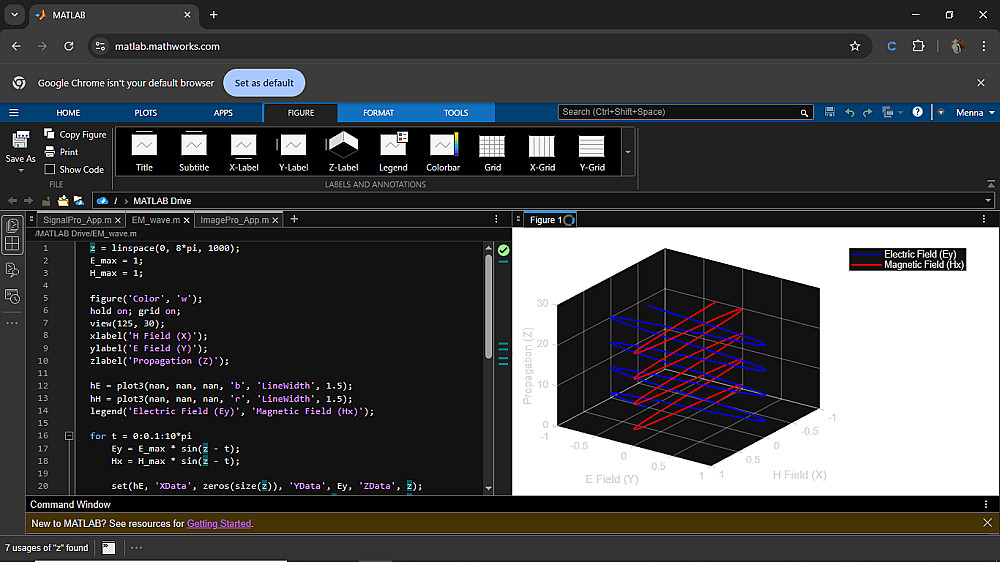This screenshot has height=562, width=1000.
Task: Click the Print icon in the File section
Action: [50, 152]
